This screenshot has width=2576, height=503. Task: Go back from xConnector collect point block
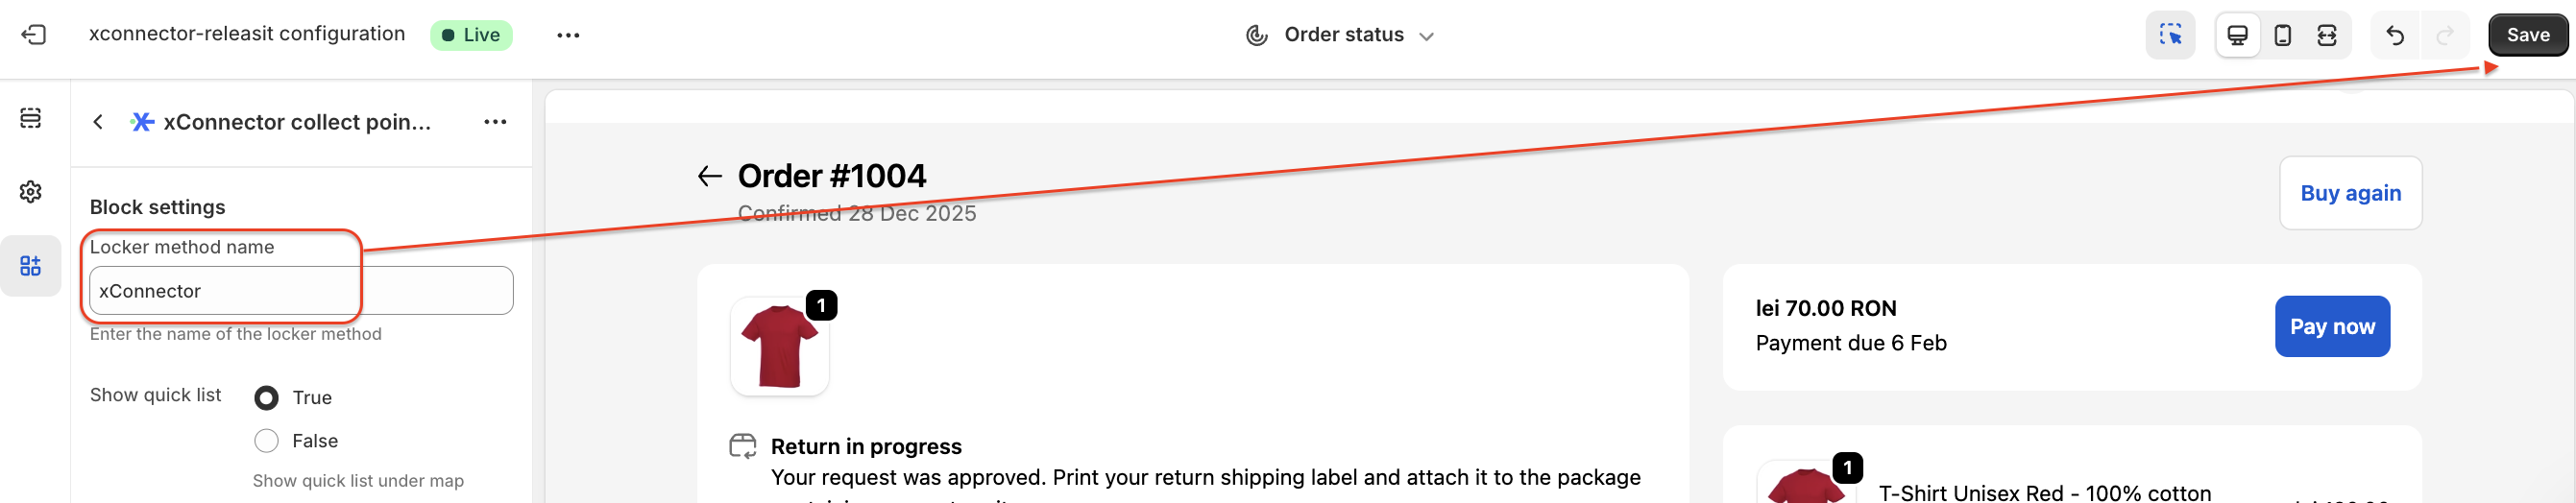(98, 122)
